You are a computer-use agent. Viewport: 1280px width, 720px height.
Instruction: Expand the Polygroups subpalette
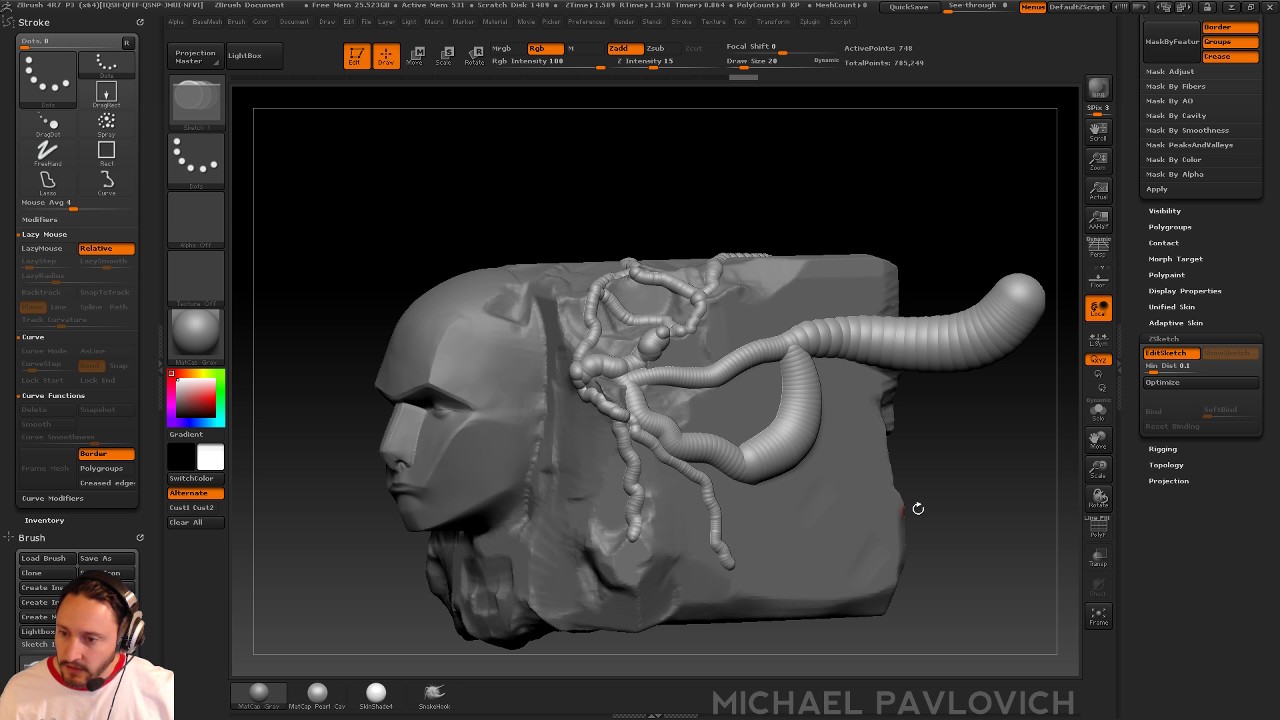[1170, 227]
